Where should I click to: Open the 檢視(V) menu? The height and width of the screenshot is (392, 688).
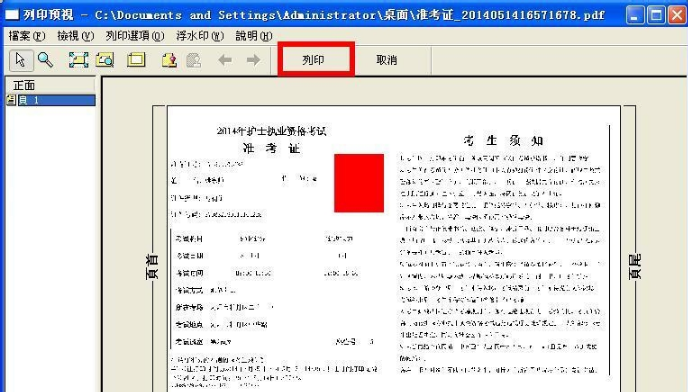75,36
